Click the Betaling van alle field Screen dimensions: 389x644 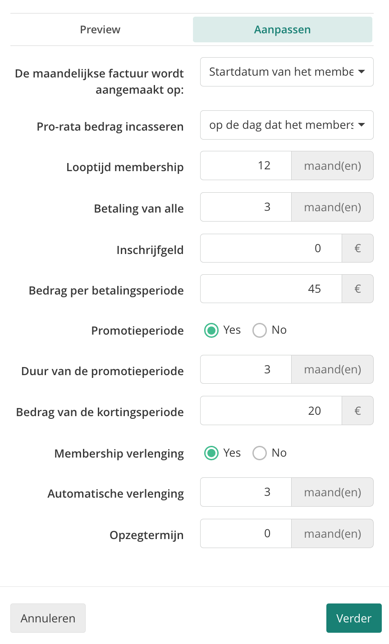coord(246,207)
